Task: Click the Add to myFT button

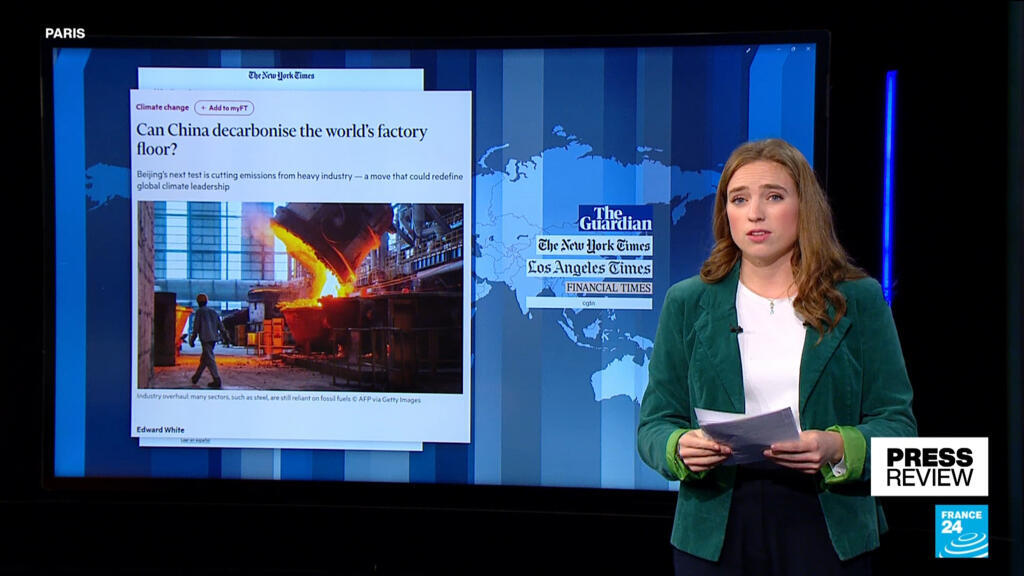Action: [x=225, y=107]
